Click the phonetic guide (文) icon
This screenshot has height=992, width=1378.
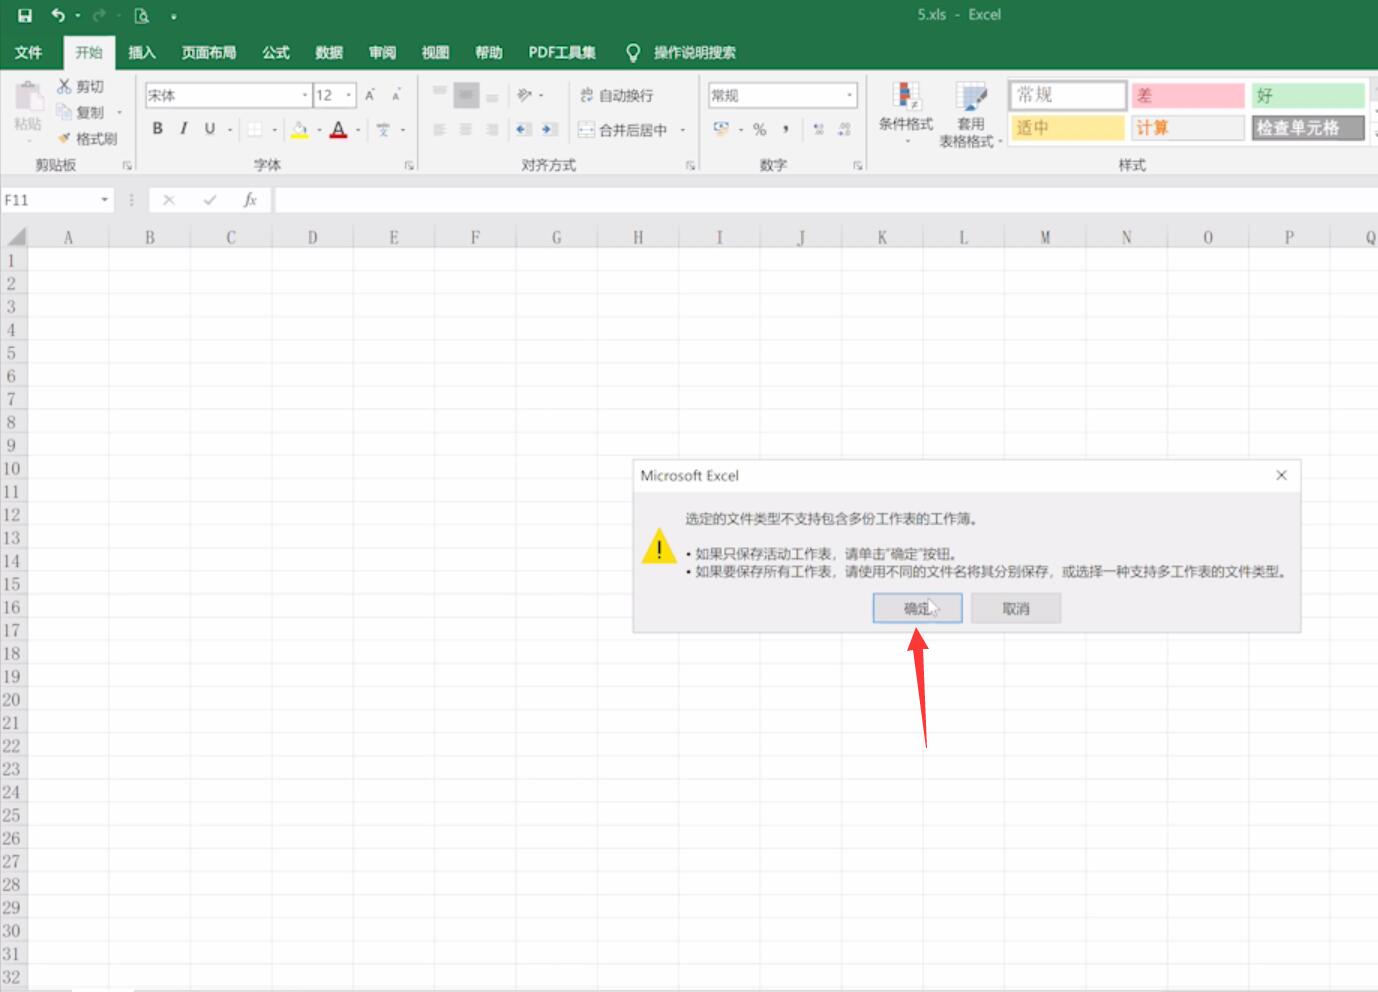point(383,129)
